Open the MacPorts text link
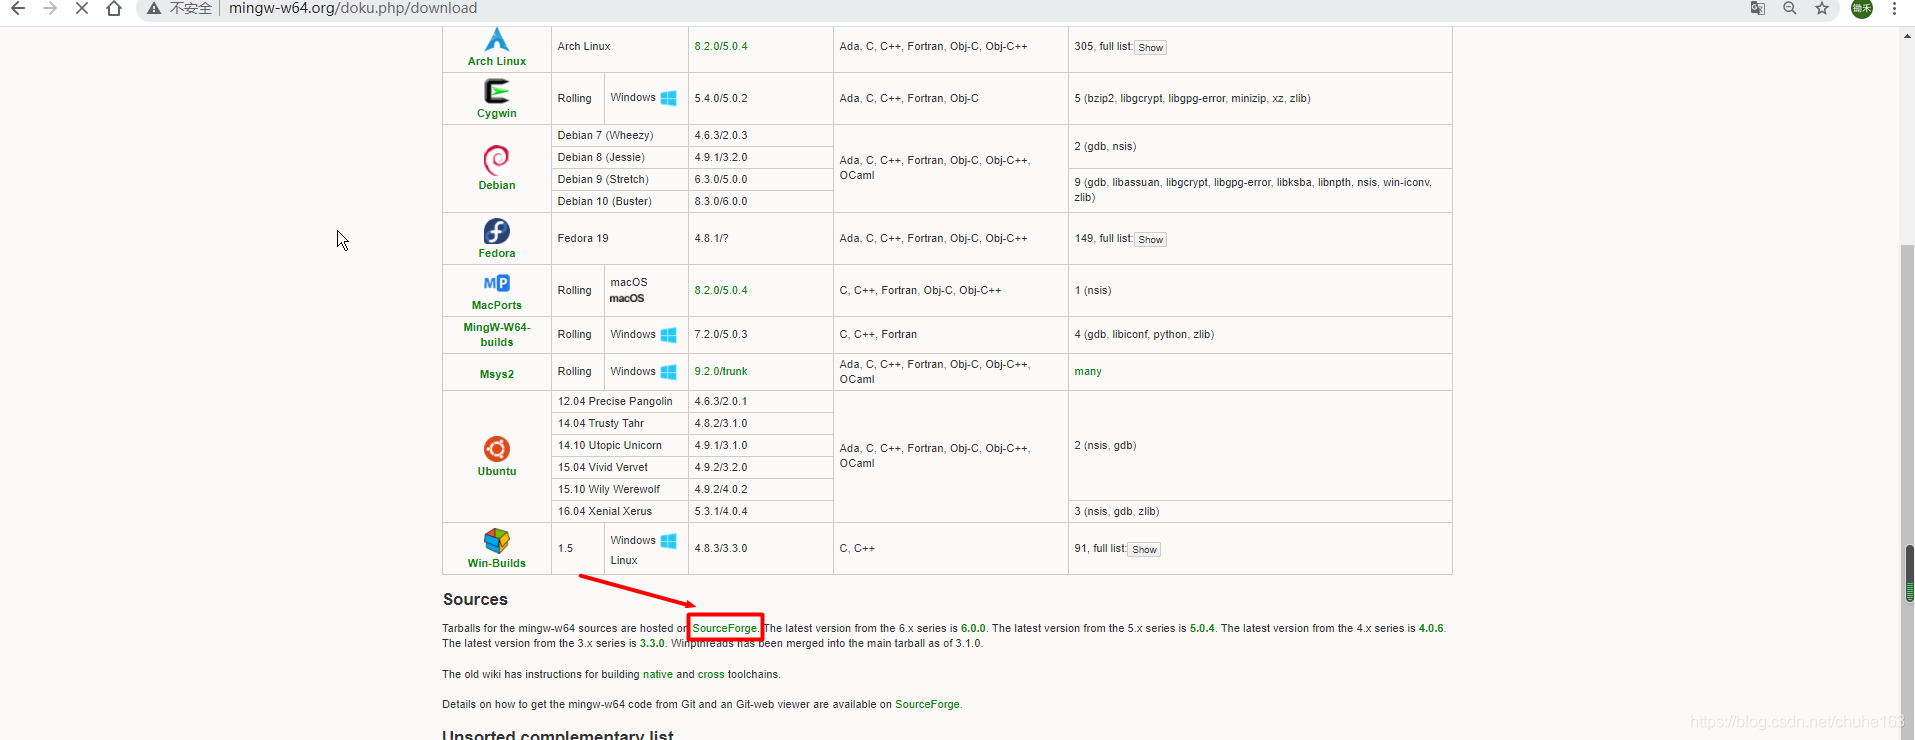Viewport: 1915px width, 740px height. (x=497, y=305)
